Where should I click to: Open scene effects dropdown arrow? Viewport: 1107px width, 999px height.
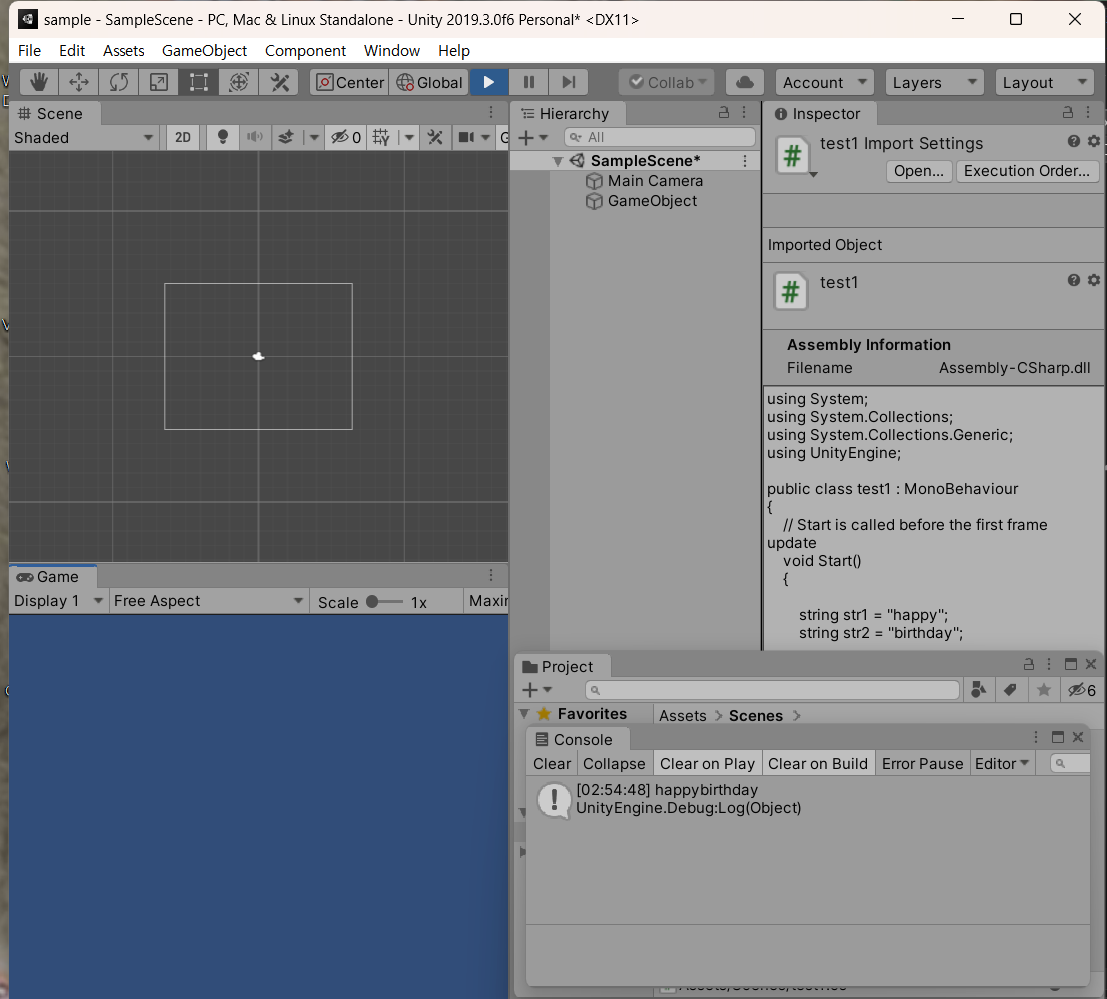[314, 137]
